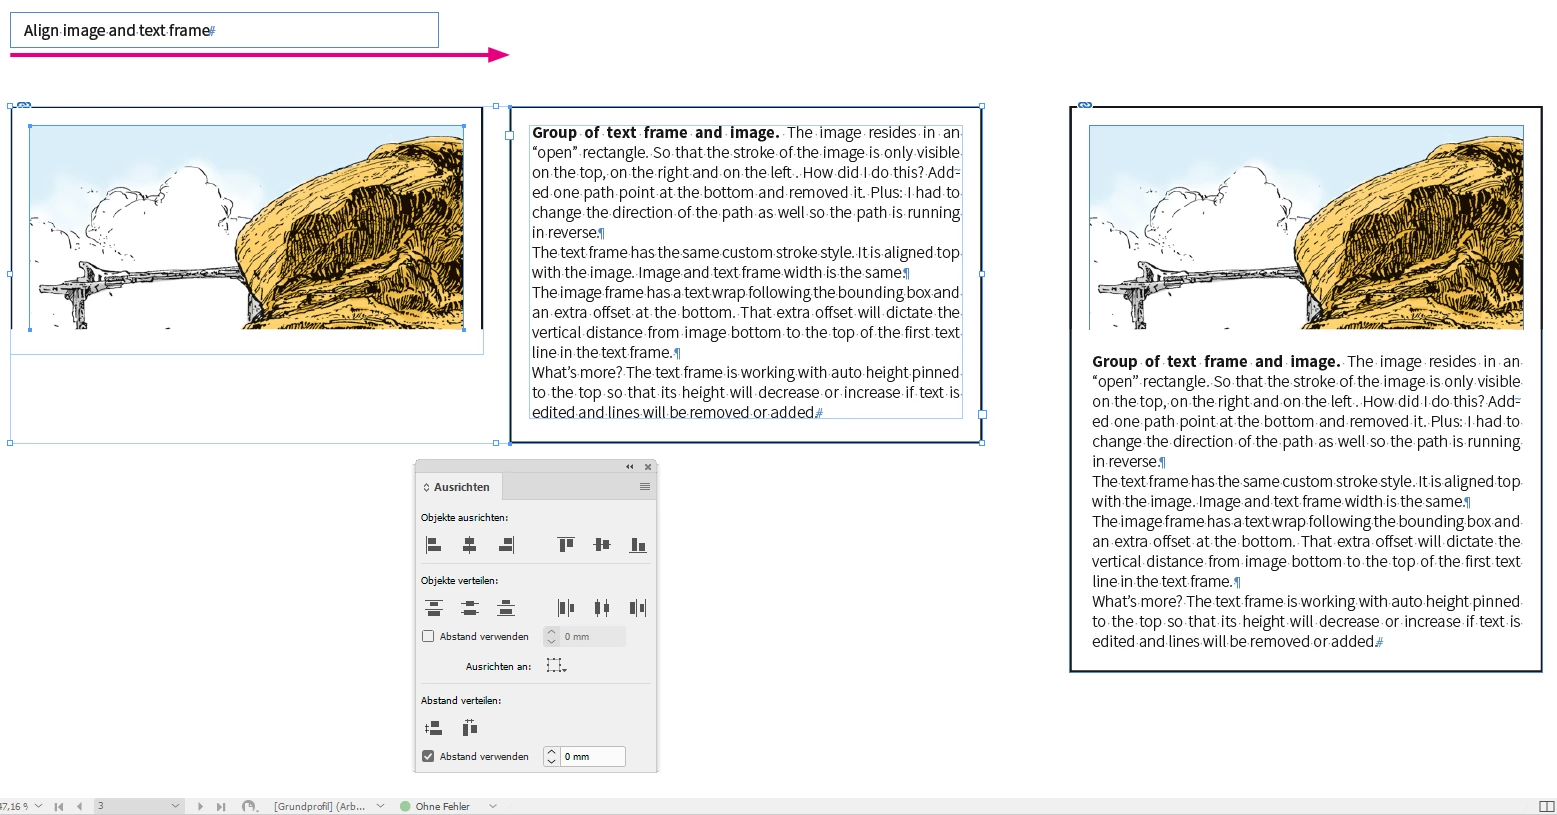Screen dimensions: 1557x815
Task: Open the Ausrichten panel flyout menu
Action: point(645,487)
